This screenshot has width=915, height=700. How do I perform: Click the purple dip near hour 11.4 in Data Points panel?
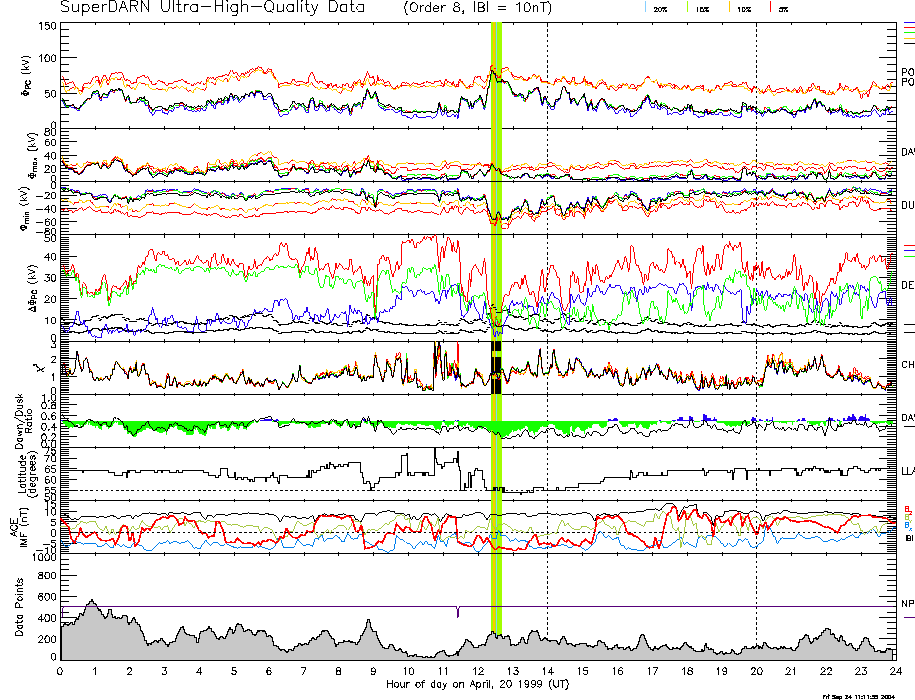click(458, 612)
